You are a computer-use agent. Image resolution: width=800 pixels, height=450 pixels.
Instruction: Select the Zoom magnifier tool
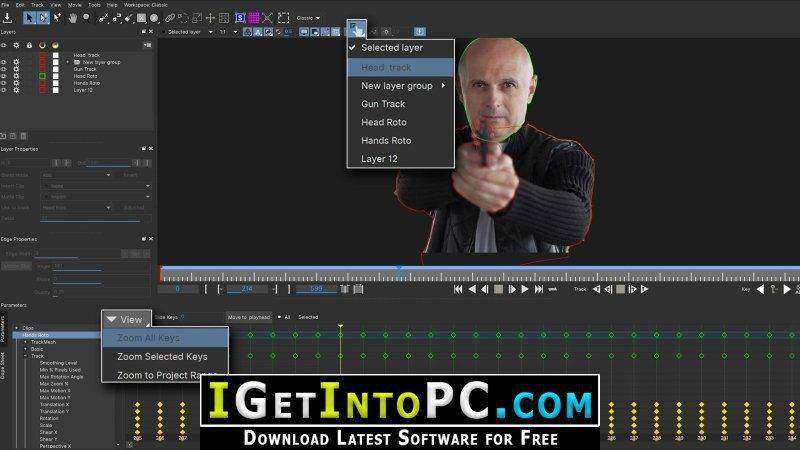(x=87, y=18)
